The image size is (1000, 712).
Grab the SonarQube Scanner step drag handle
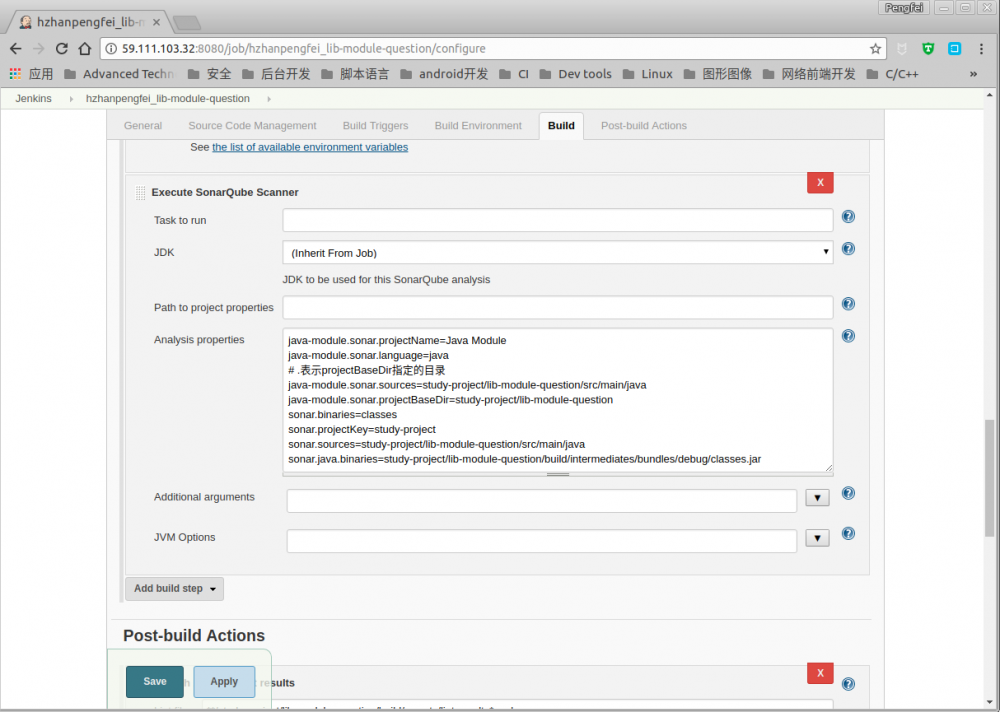point(140,193)
